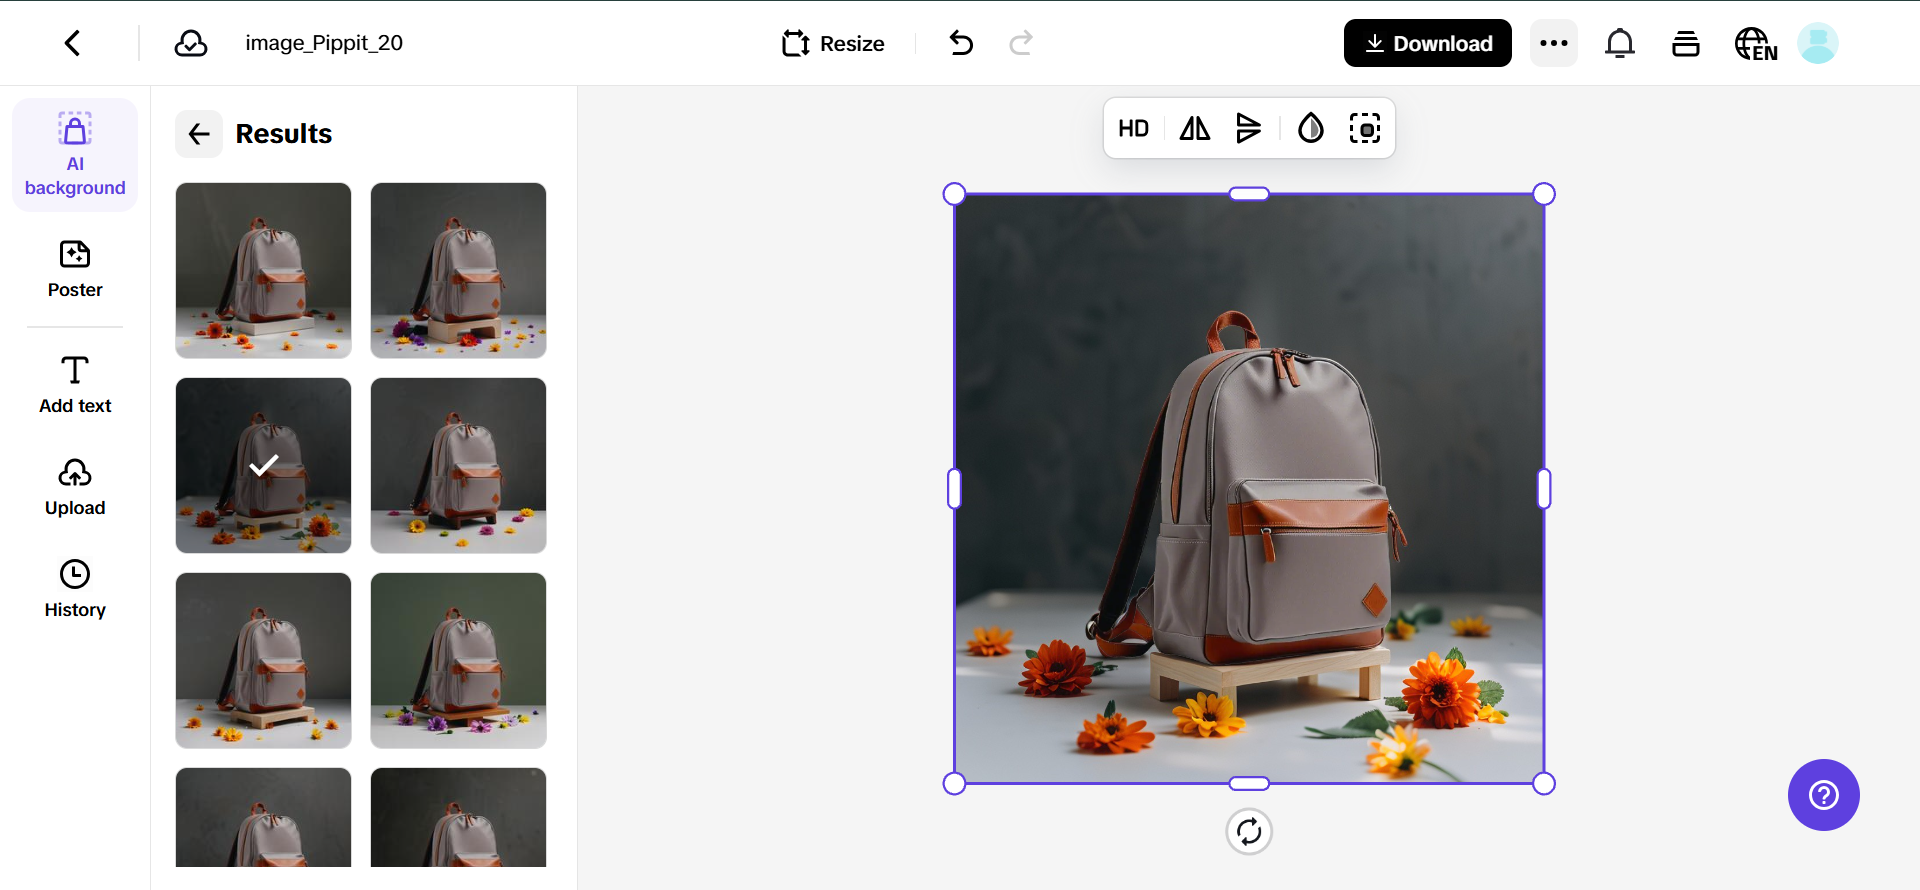
Task: Click the left edge handle of the image
Action: 955,489
